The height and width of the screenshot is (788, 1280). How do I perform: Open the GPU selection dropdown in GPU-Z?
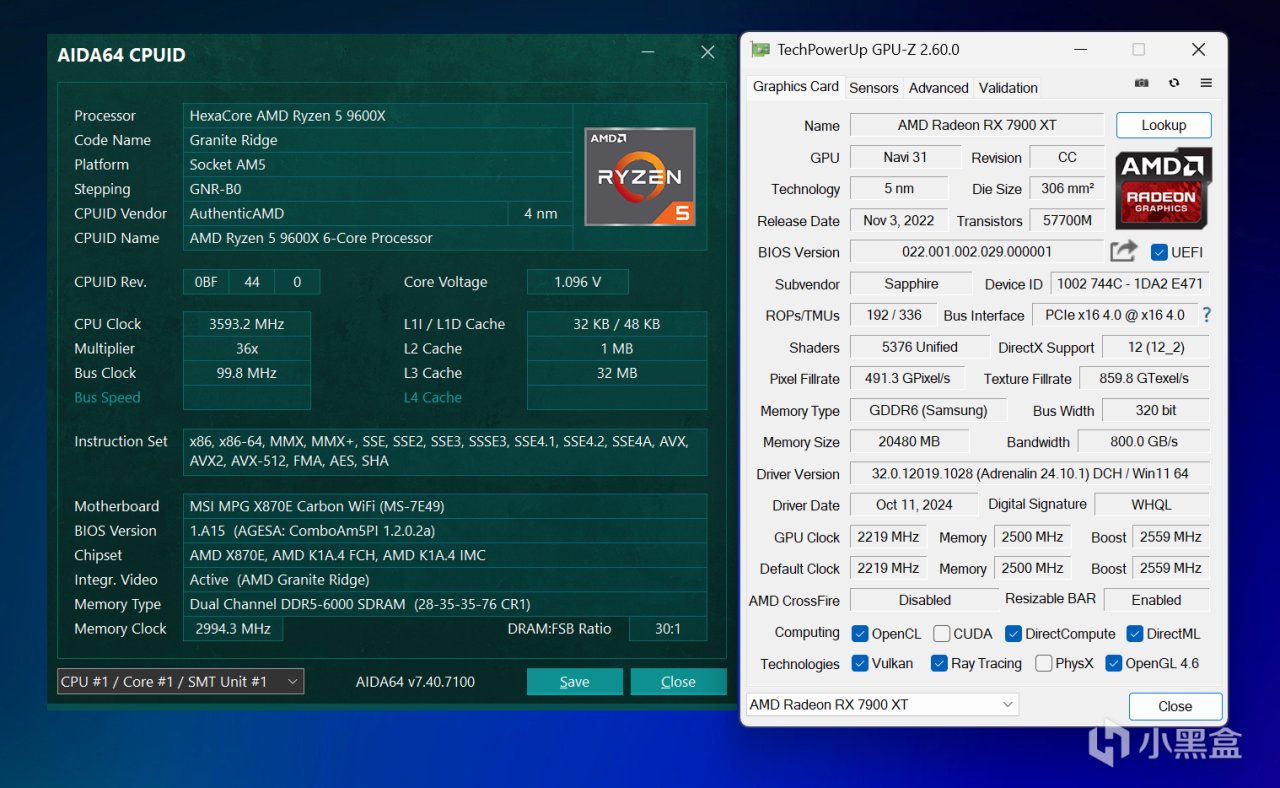tap(882, 705)
